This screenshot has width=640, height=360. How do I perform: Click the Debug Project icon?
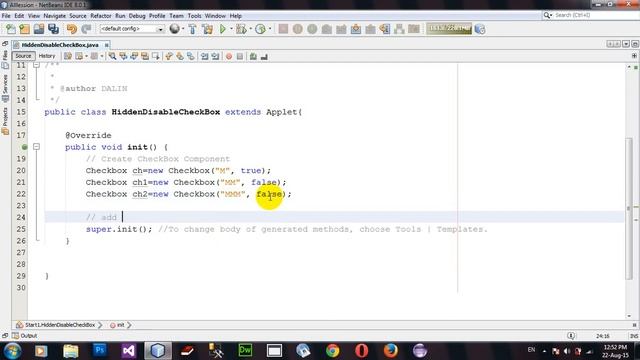pos(241,29)
